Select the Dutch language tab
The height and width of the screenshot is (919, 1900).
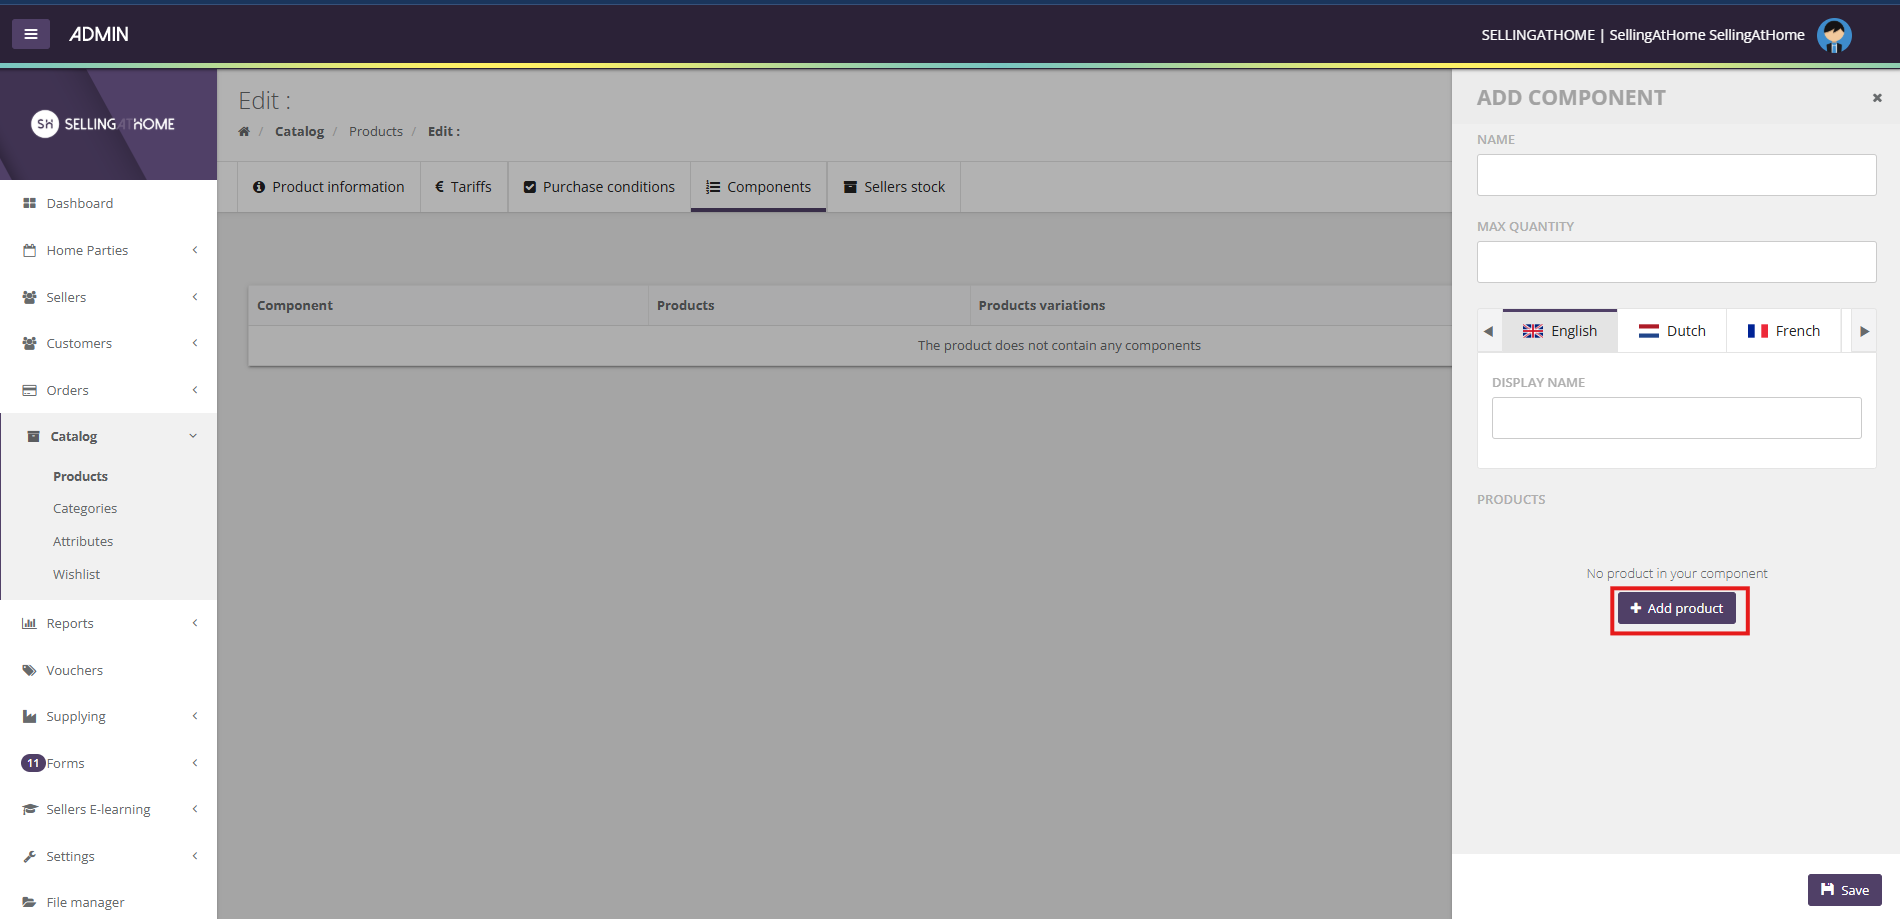tap(1672, 331)
